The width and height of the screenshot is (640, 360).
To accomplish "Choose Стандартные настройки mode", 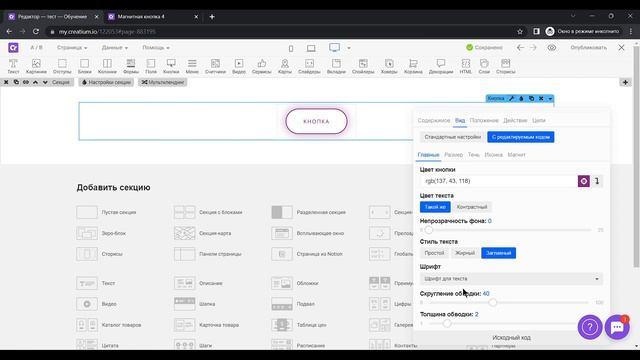I will (453, 137).
